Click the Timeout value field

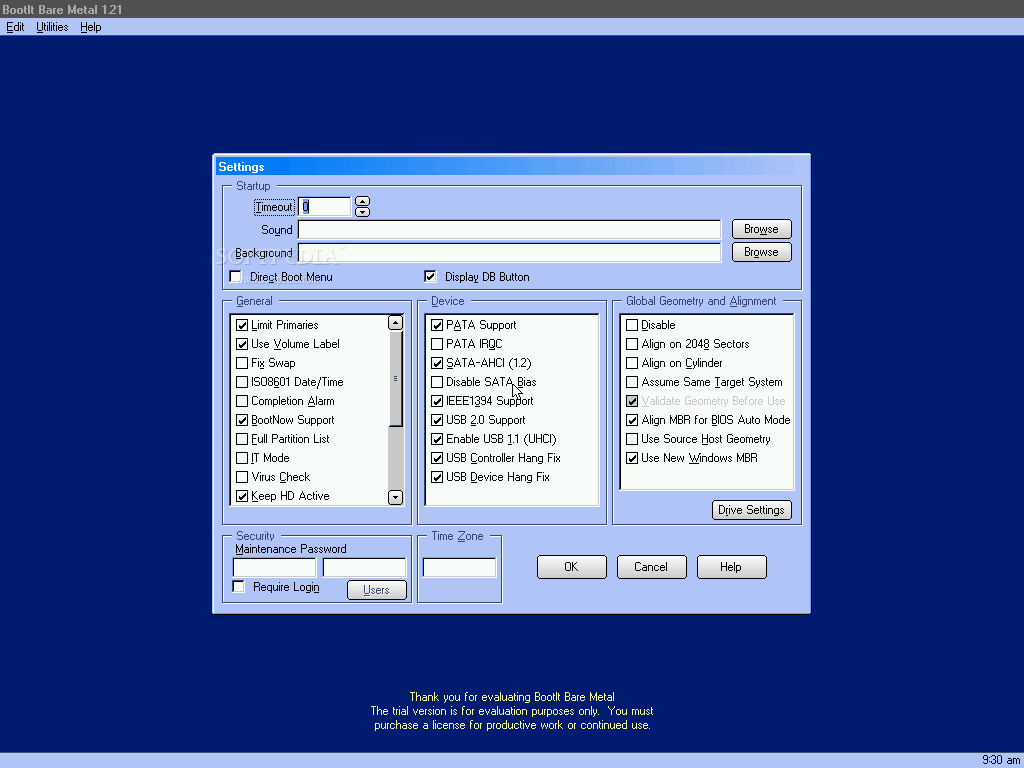coord(324,207)
